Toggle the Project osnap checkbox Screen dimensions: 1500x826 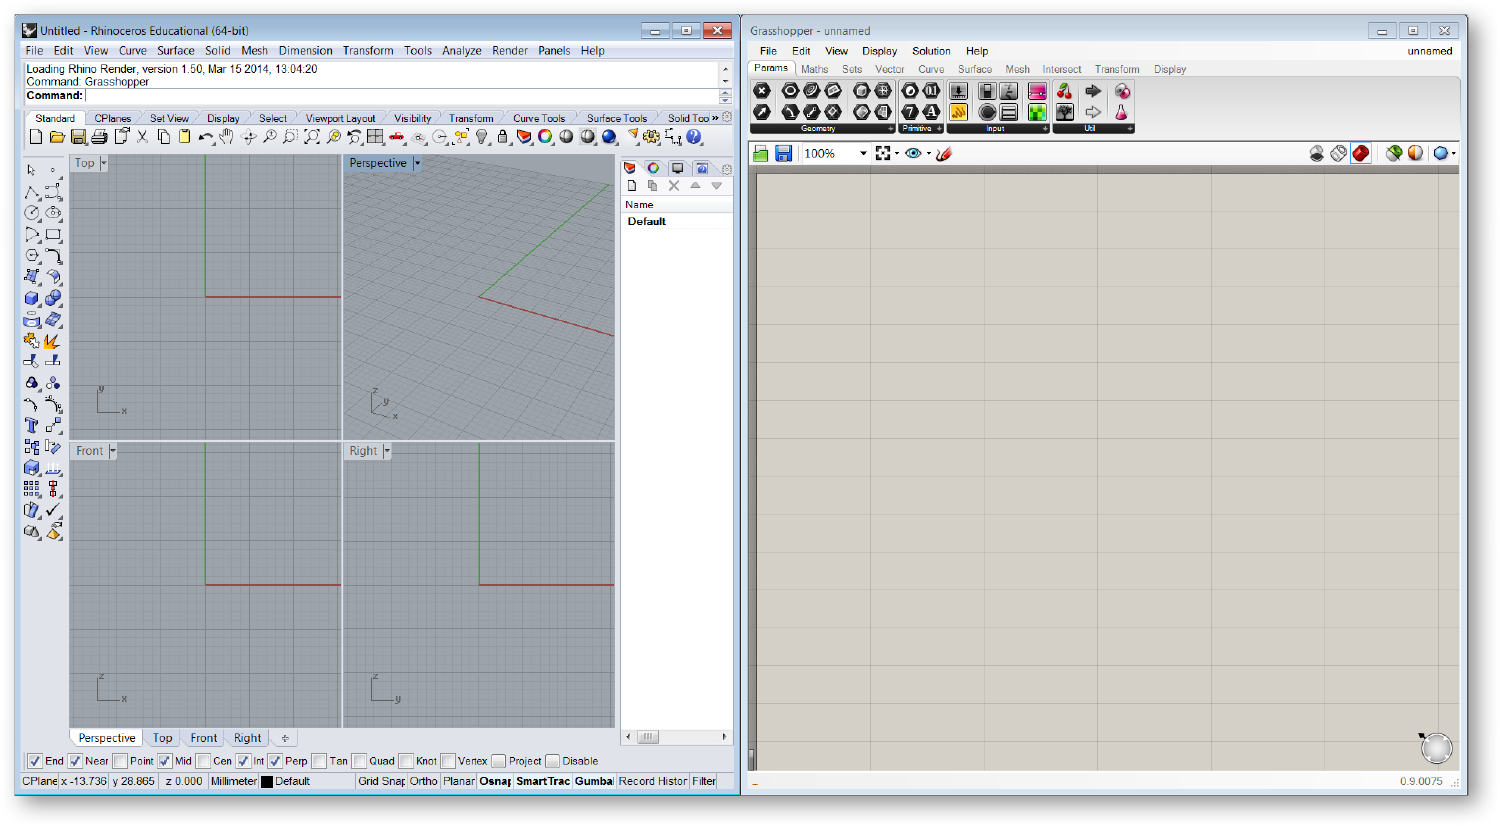coord(499,761)
